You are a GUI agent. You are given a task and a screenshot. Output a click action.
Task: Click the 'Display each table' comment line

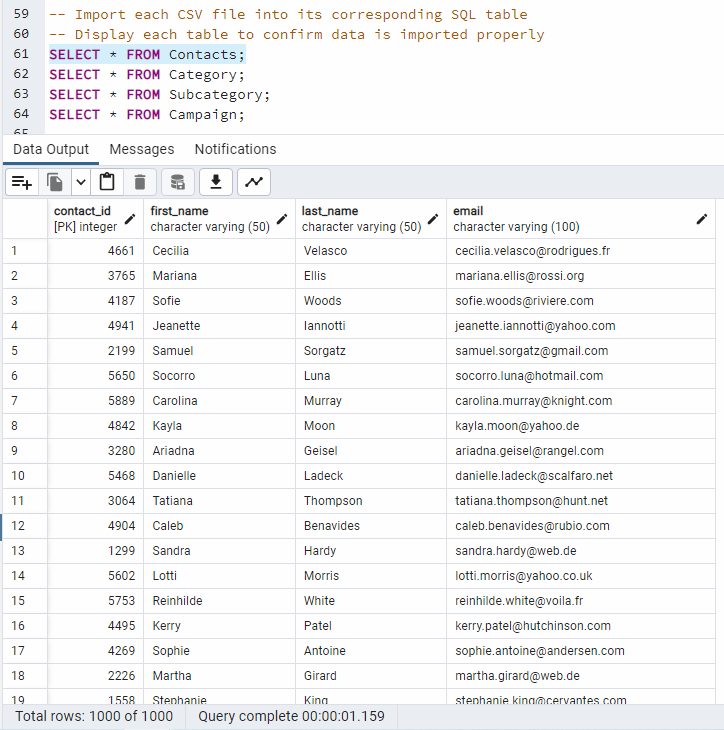pyautogui.click(x=297, y=35)
